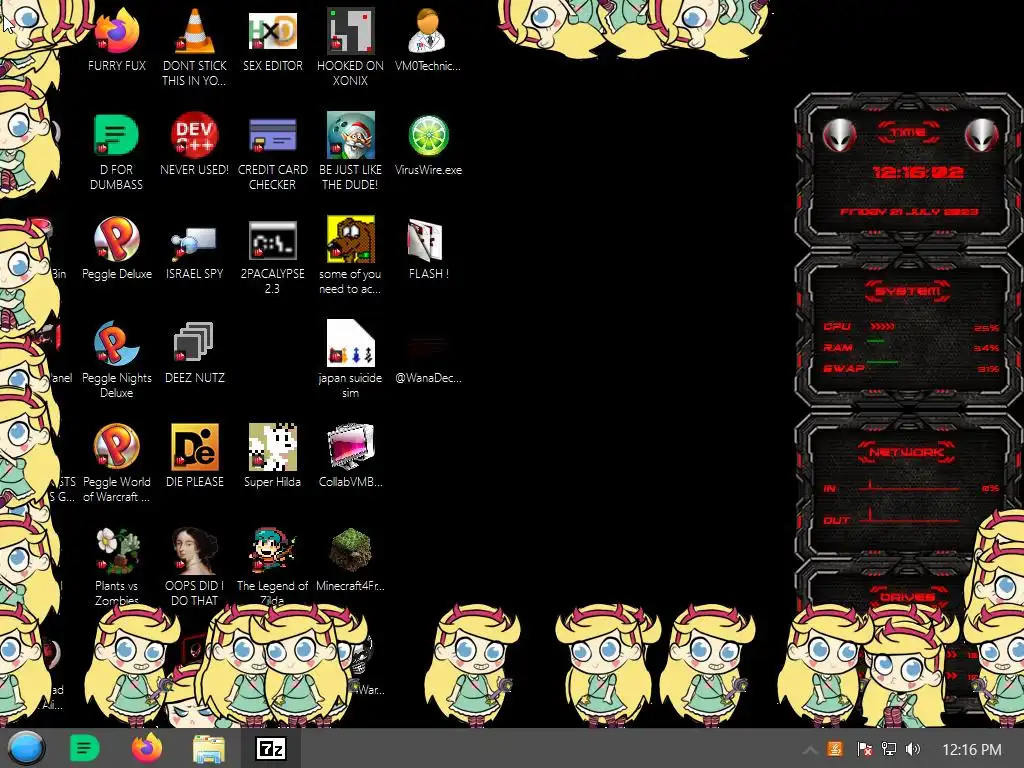Click the DRIVES widget header
The height and width of the screenshot is (768, 1024).
908,597
